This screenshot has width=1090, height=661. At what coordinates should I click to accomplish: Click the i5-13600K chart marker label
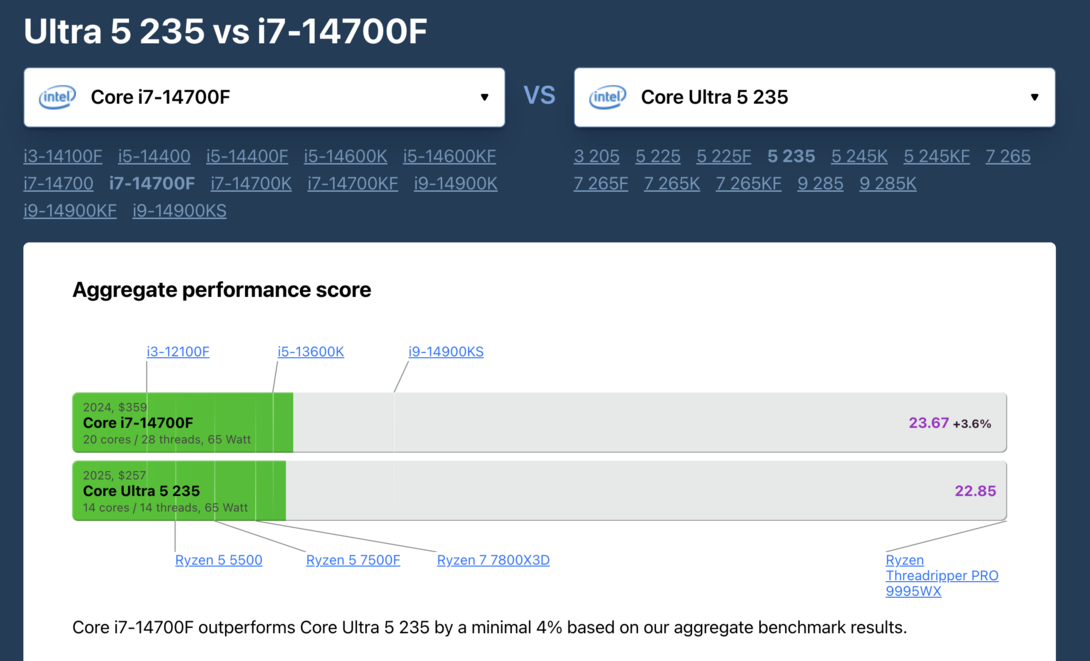310,352
